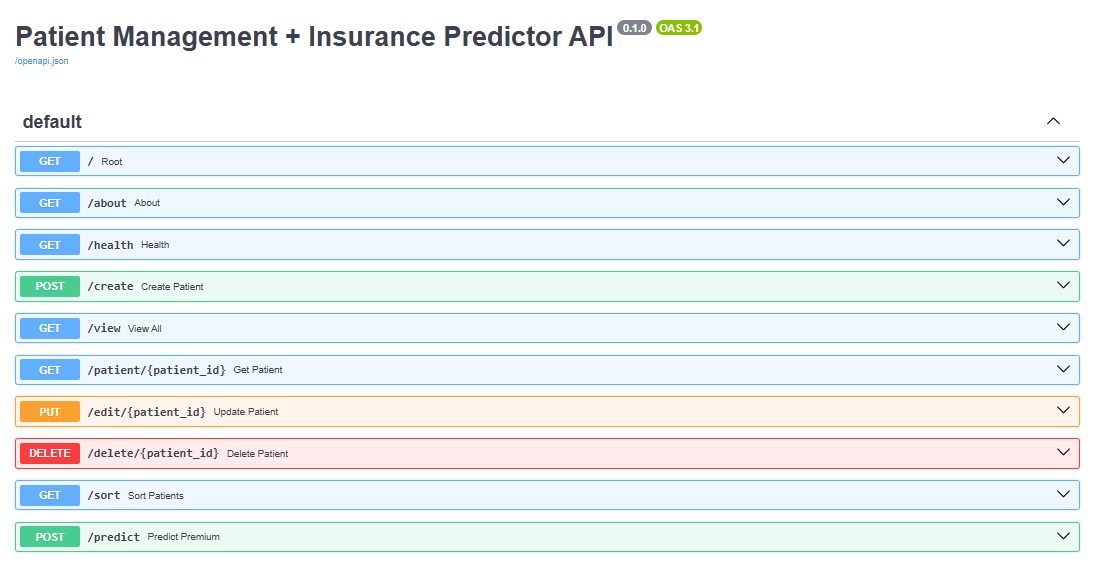Click the Predict Premium description
The image size is (1094, 565).
point(183,537)
